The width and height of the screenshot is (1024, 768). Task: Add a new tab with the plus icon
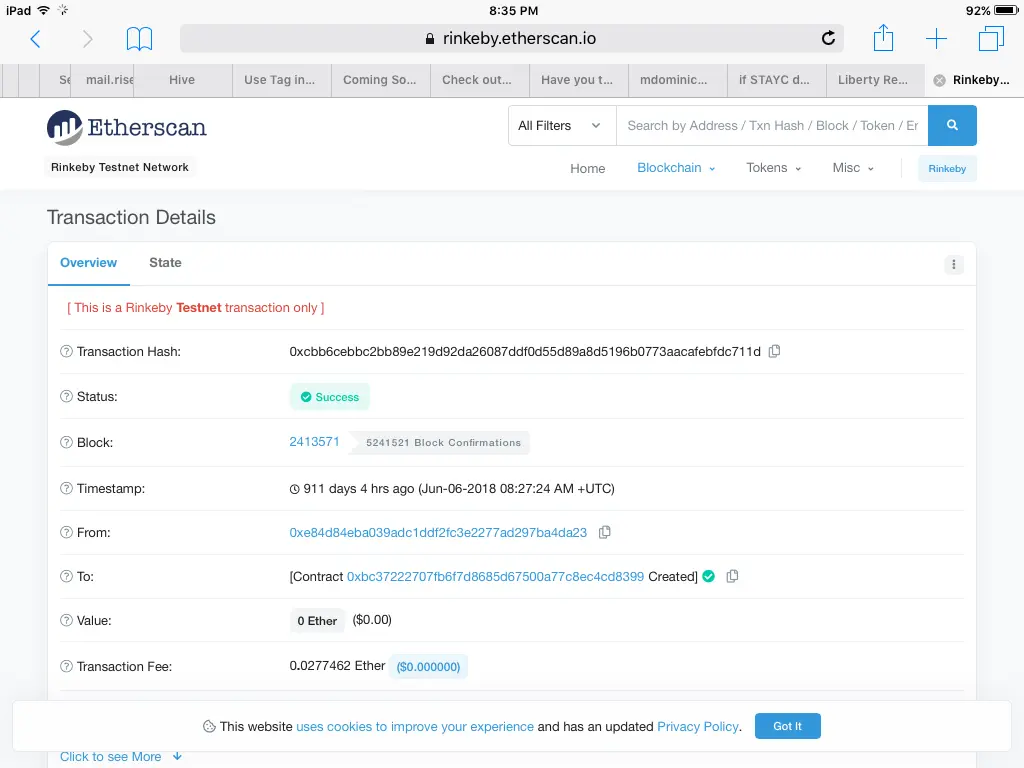(936, 39)
